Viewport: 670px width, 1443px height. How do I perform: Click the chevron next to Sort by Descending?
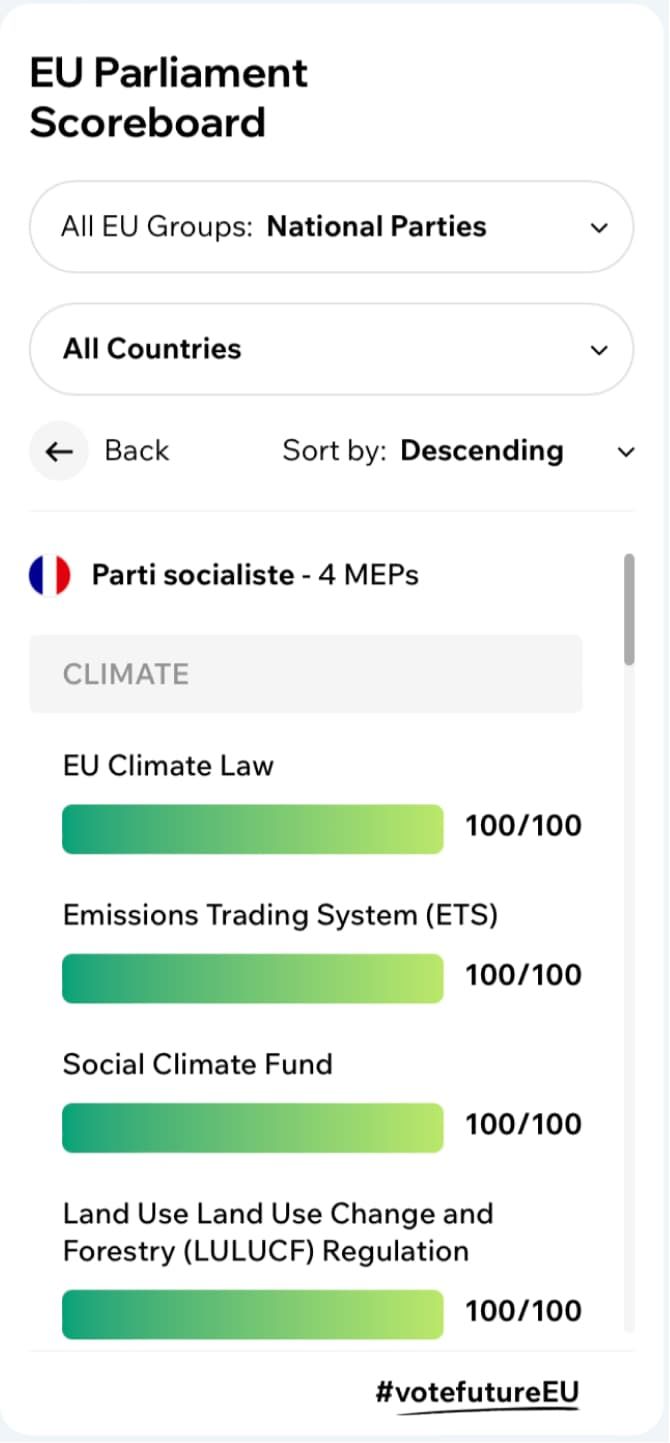[626, 451]
